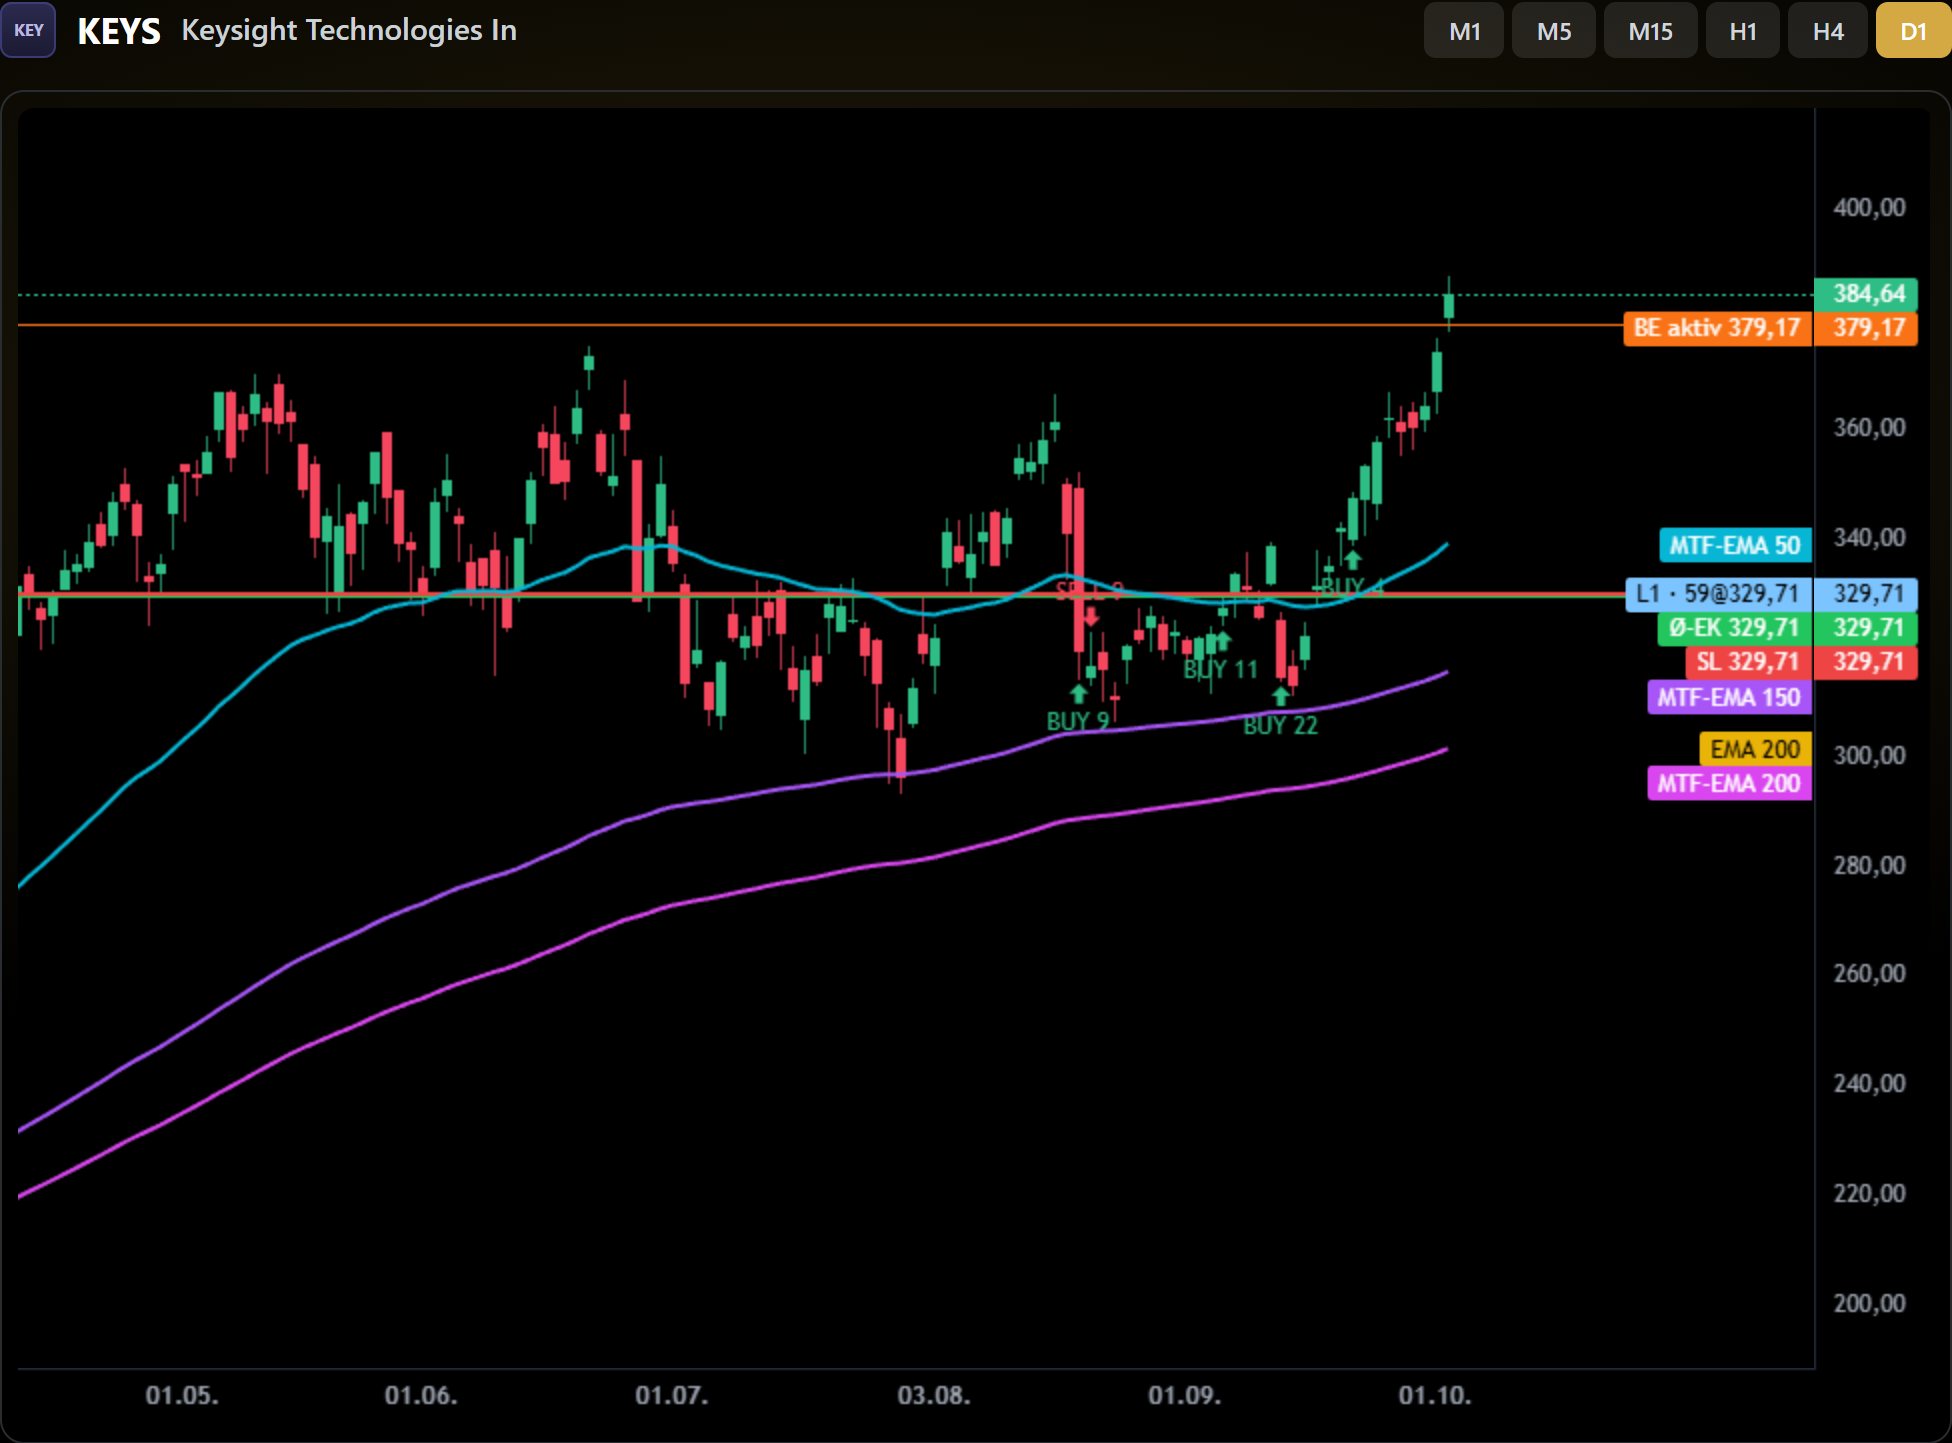Image resolution: width=1952 pixels, height=1443 pixels.
Task: Click the SL 329,71 stop-loss label
Action: pyautogui.click(x=1748, y=662)
